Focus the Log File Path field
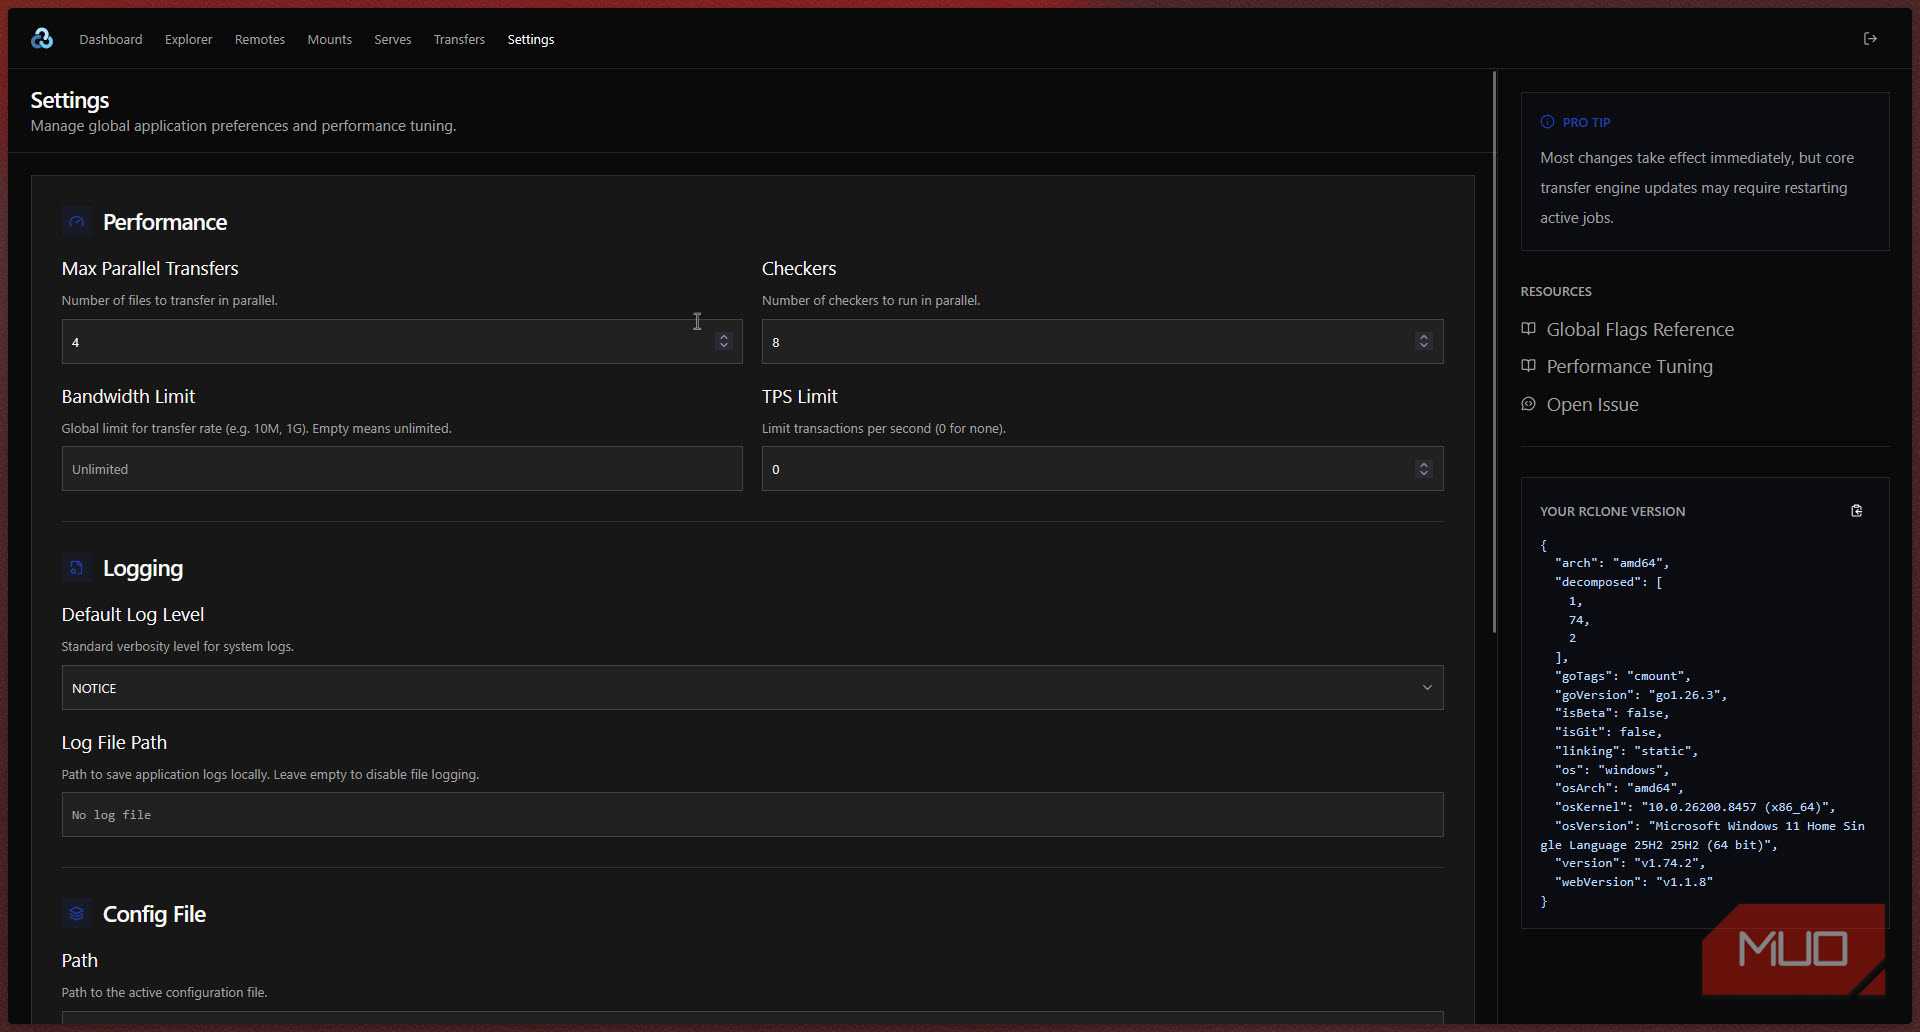The height and width of the screenshot is (1032, 1920). (752, 815)
